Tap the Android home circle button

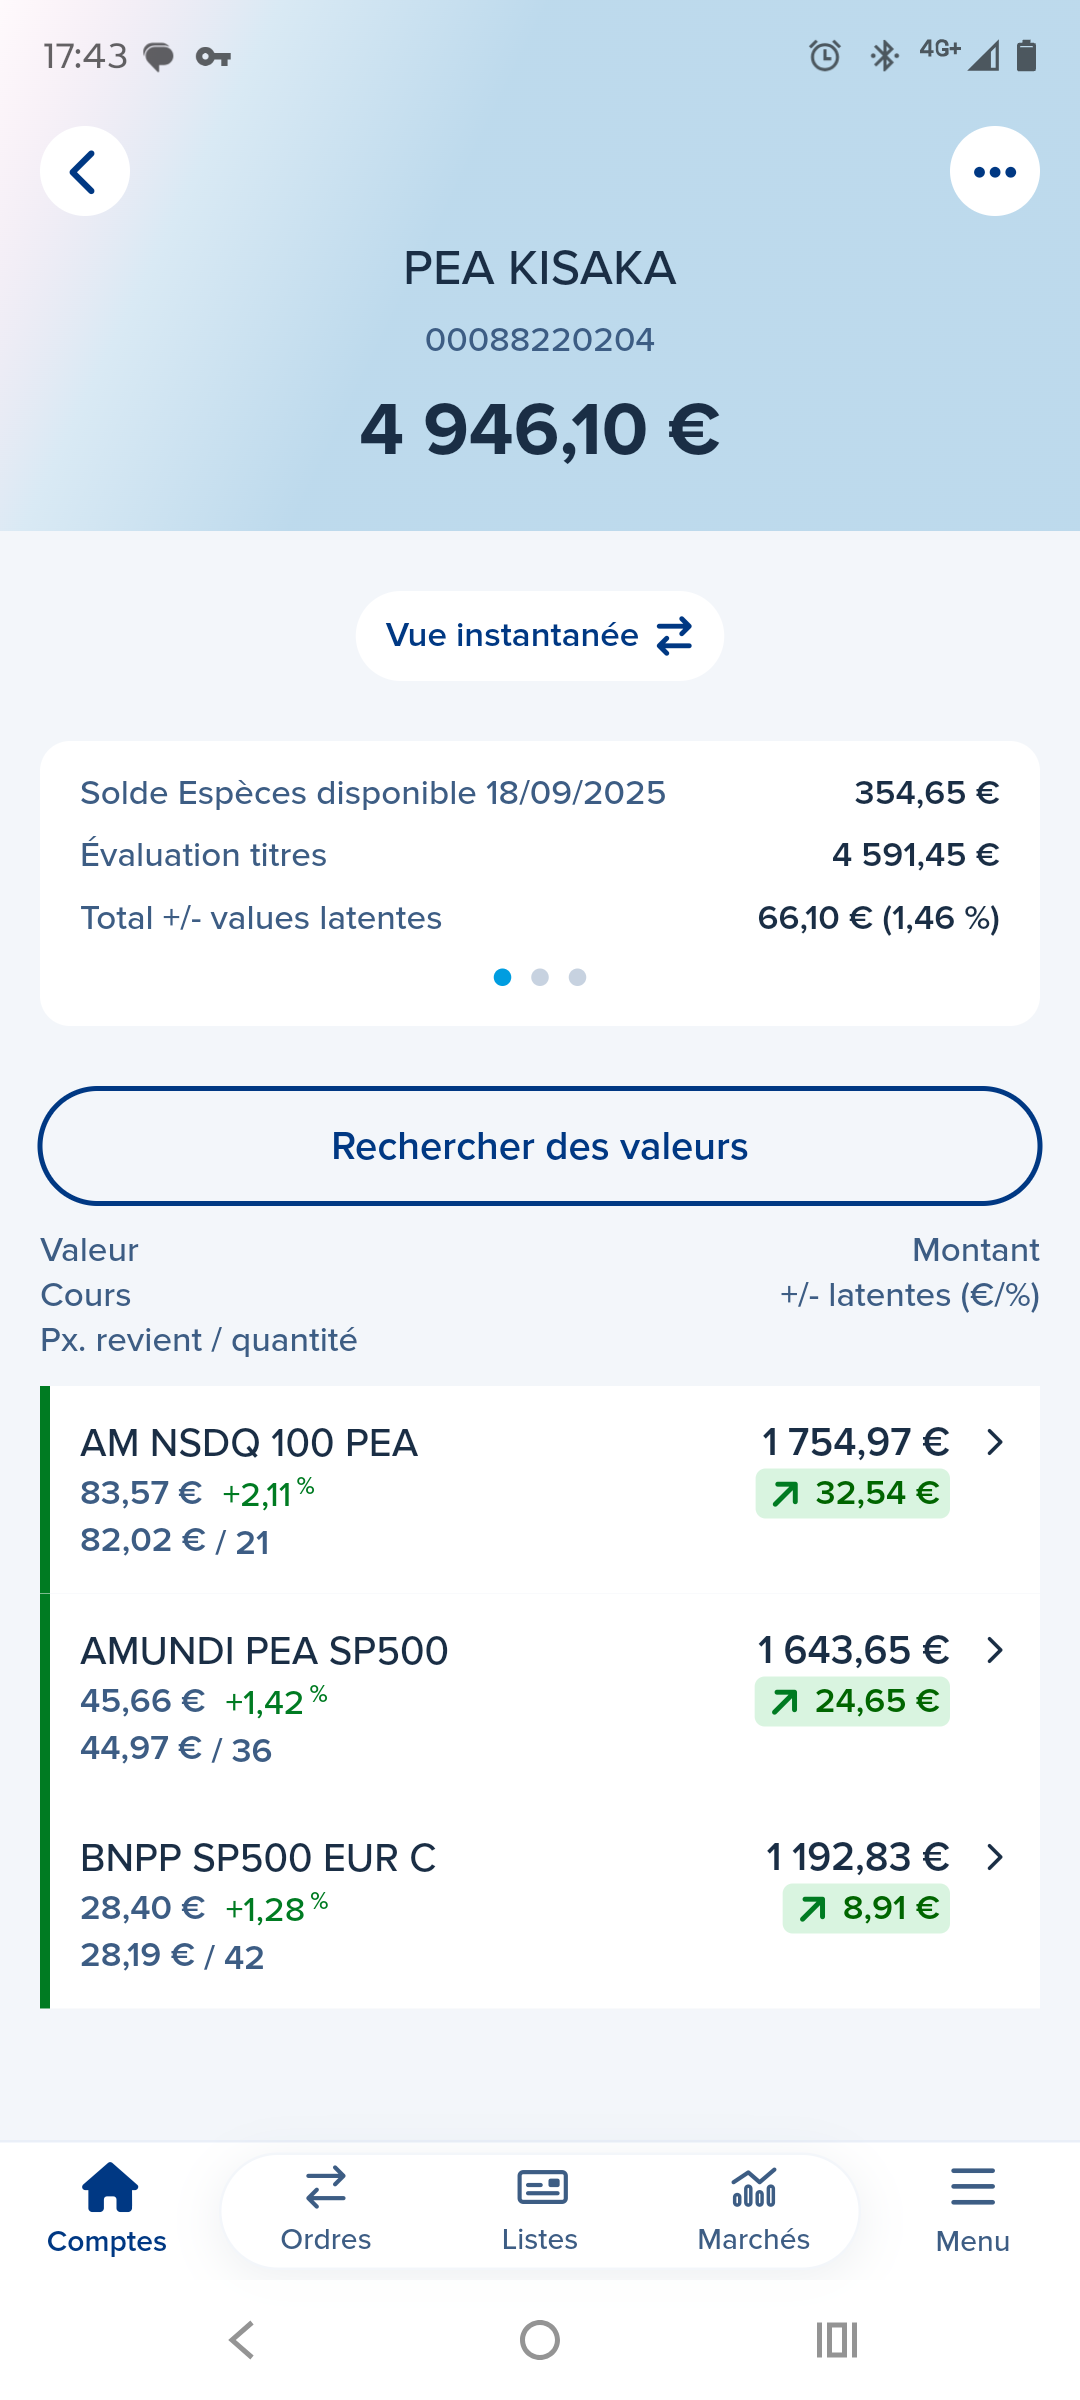540,2340
